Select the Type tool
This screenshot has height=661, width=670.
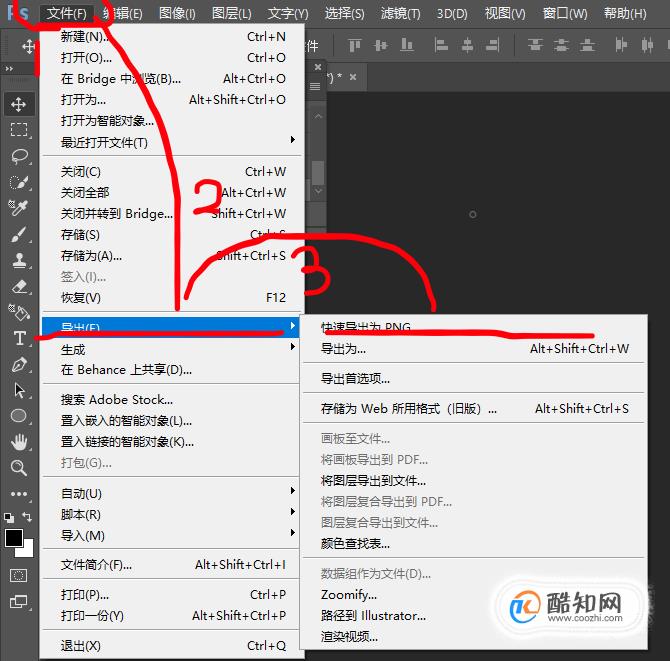tap(19, 338)
